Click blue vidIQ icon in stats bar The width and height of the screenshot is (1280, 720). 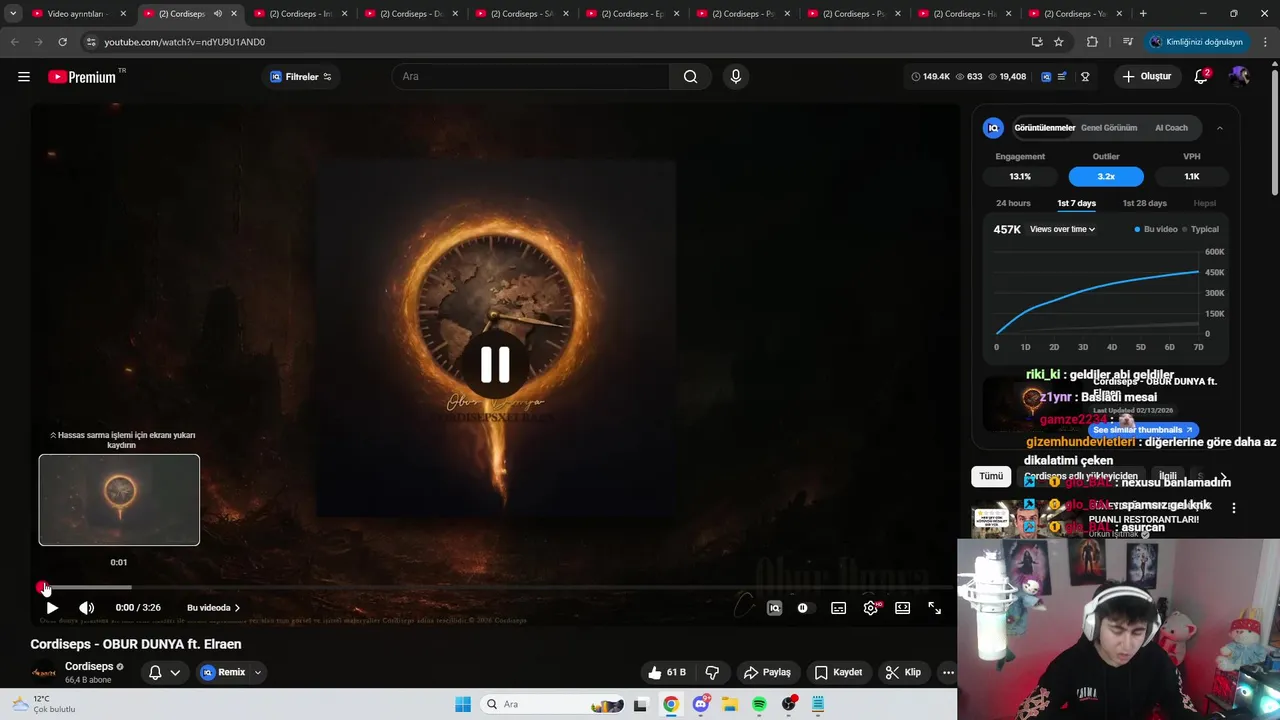pyautogui.click(x=1046, y=77)
